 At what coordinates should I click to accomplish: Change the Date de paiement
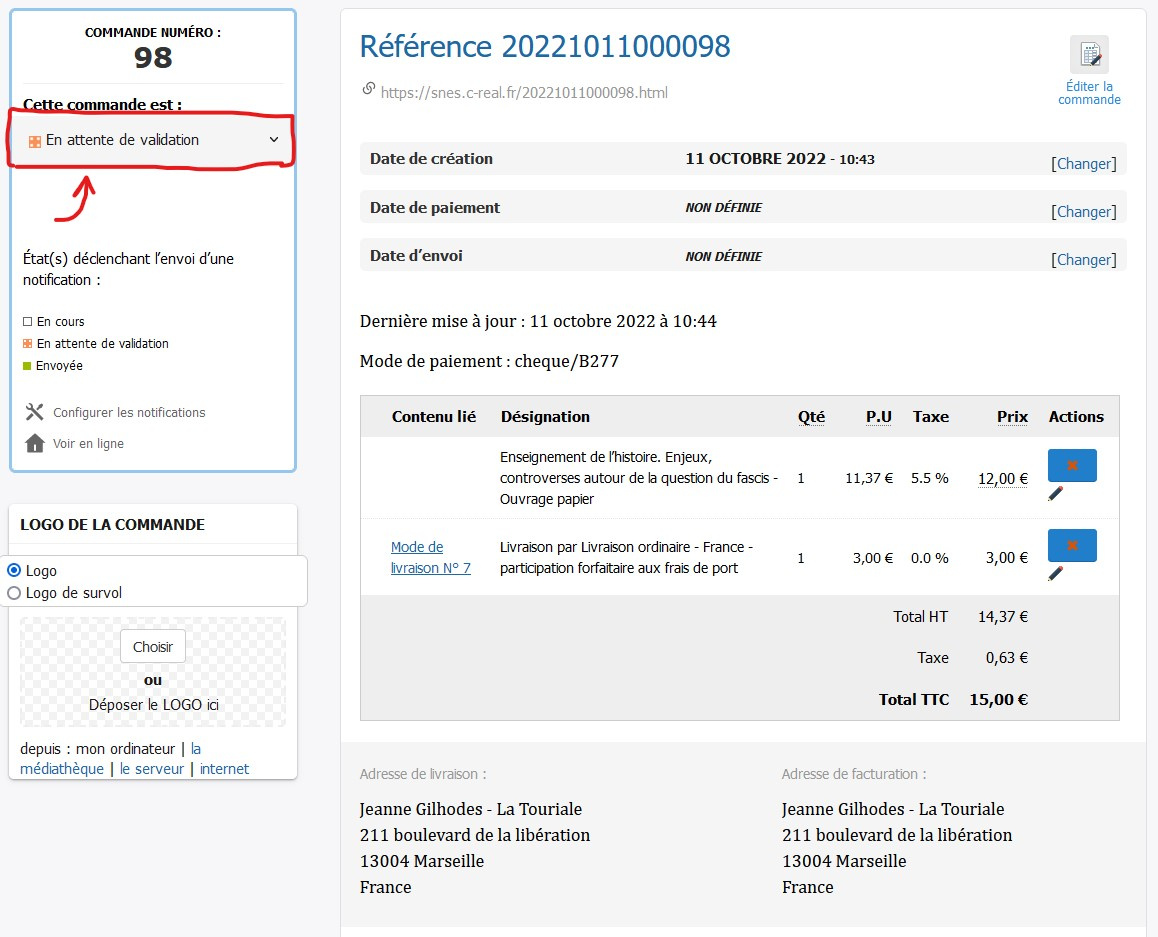pos(1083,212)
